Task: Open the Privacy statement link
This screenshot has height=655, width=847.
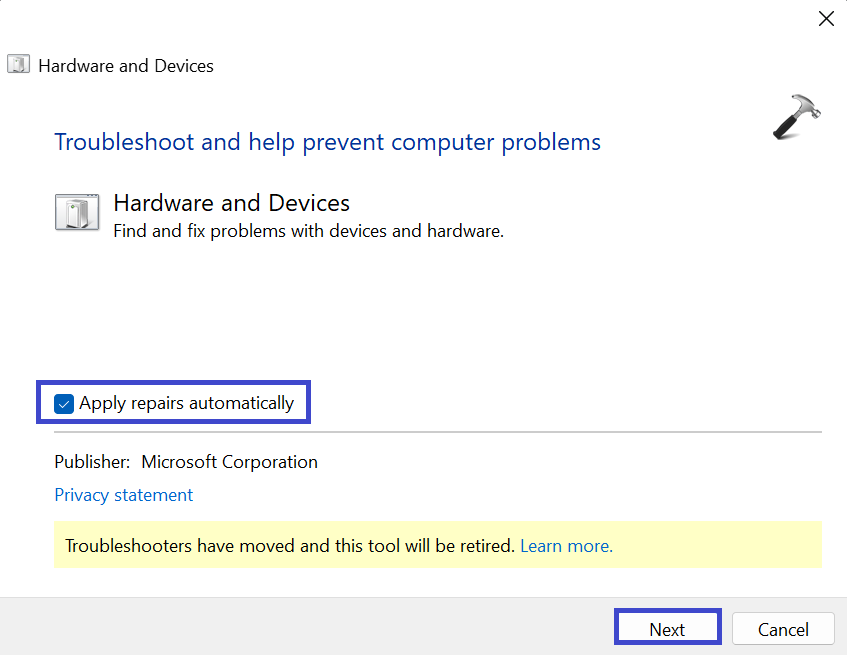Action: click(x=124, y=495)
